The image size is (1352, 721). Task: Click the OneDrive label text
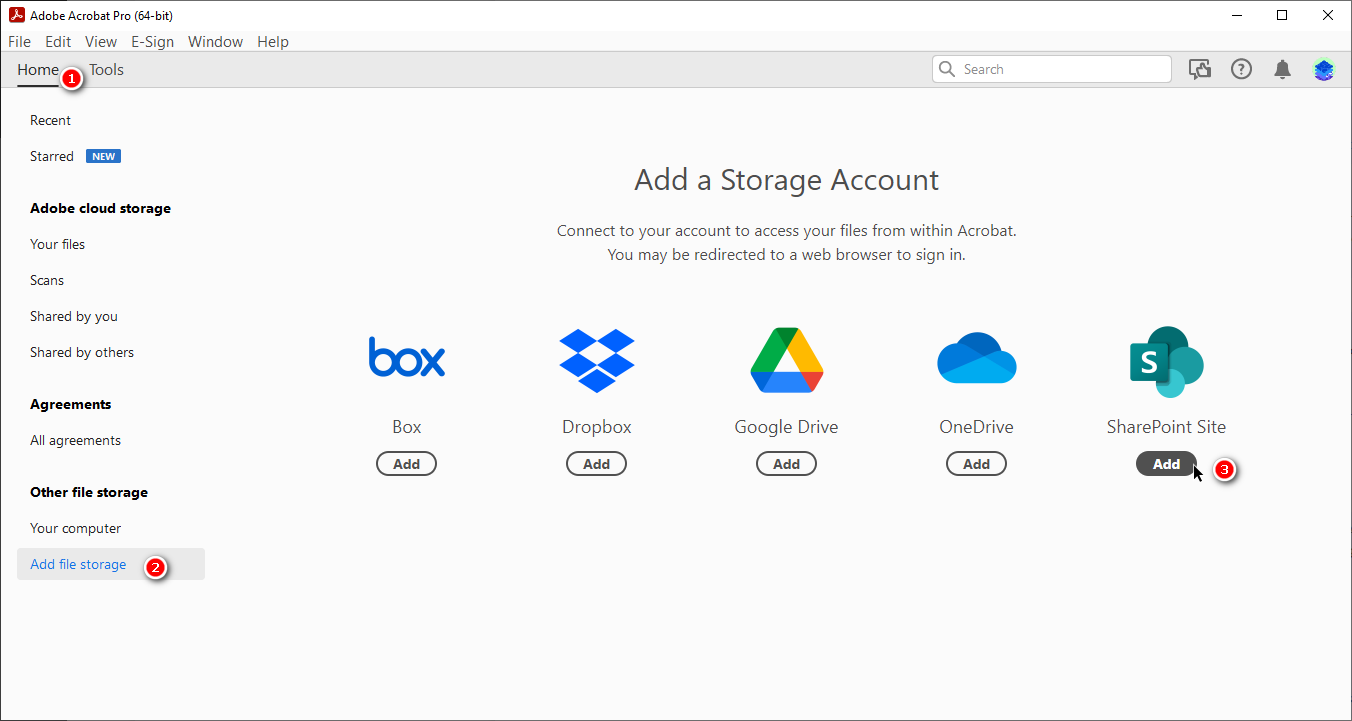[x=977, y=427]
